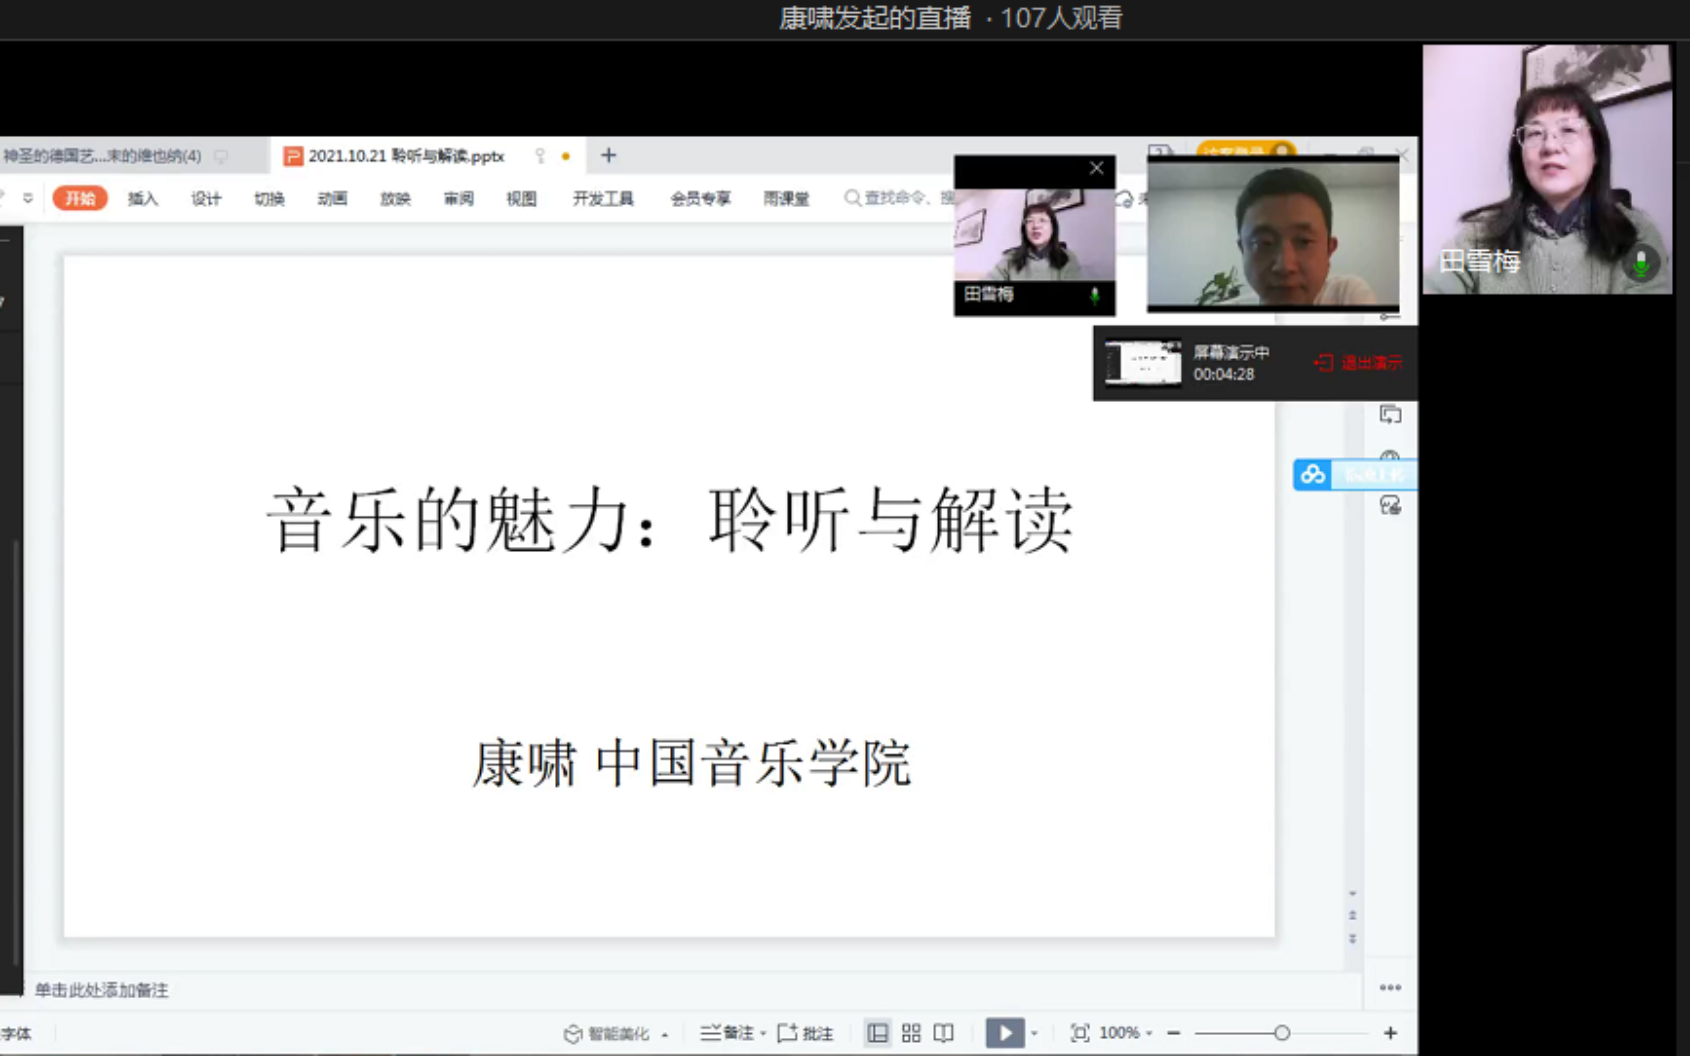Open the 会员专享 ribbon tab
The height and width of the screenshot is (1057, 1690).
pos(700,198)
